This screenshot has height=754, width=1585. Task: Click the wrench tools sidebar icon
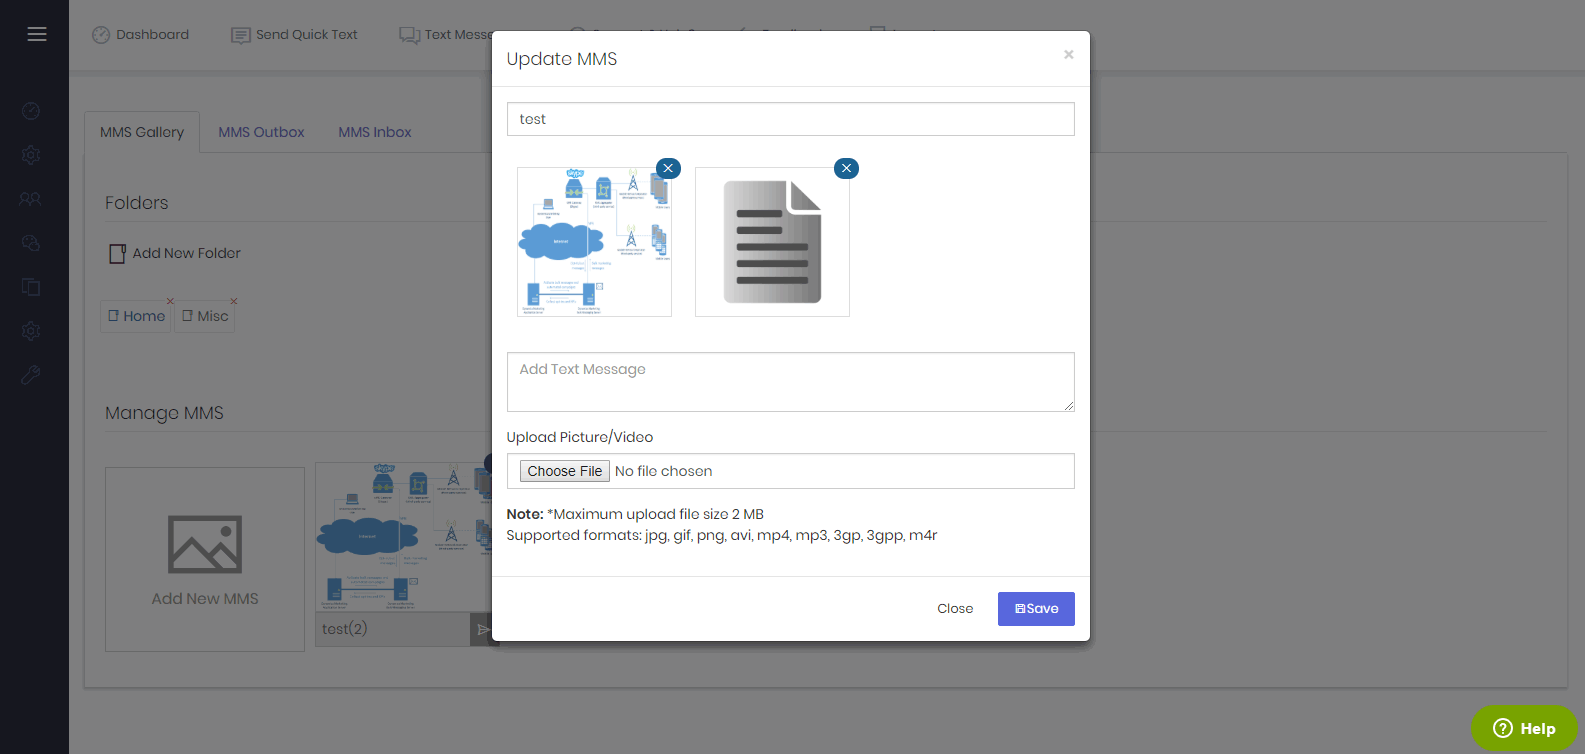(31, 375)
